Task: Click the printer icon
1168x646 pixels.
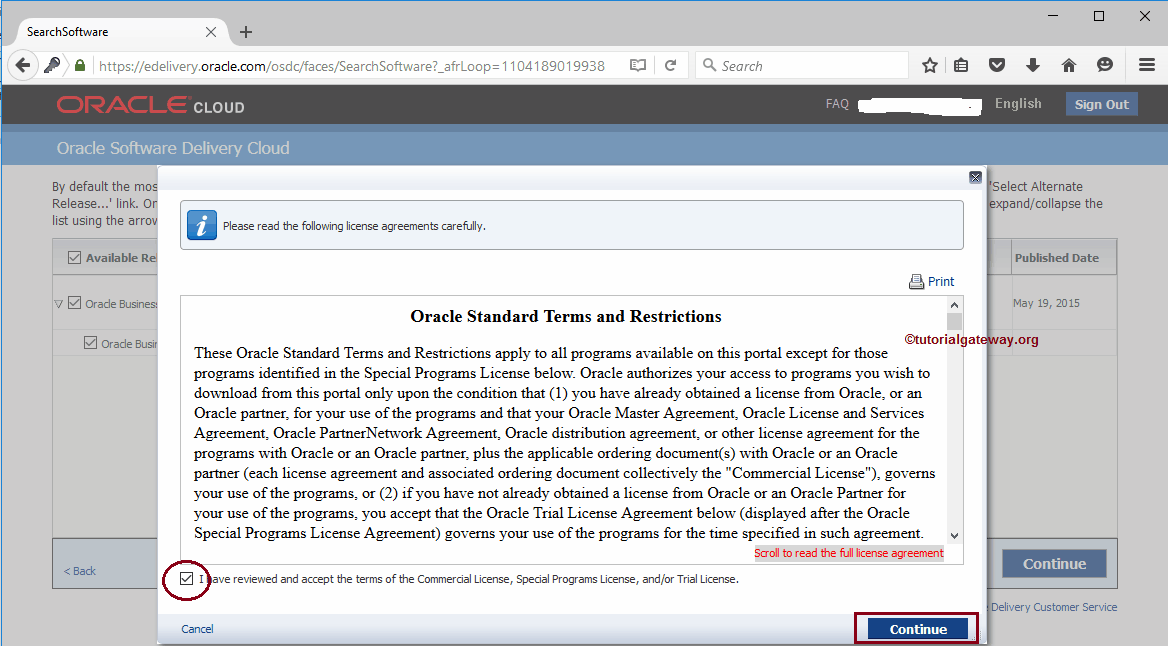Action: coord(916,282)
